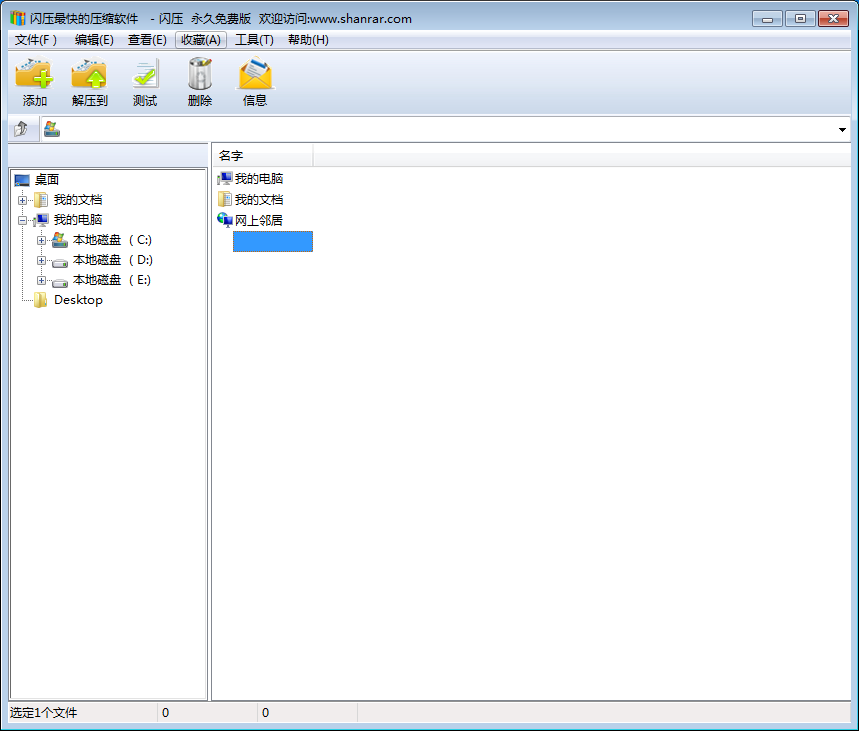The image size is (859, 731).
Task: Click the 删除 (Delete) trash icon
Action: (x=200, y=75)
